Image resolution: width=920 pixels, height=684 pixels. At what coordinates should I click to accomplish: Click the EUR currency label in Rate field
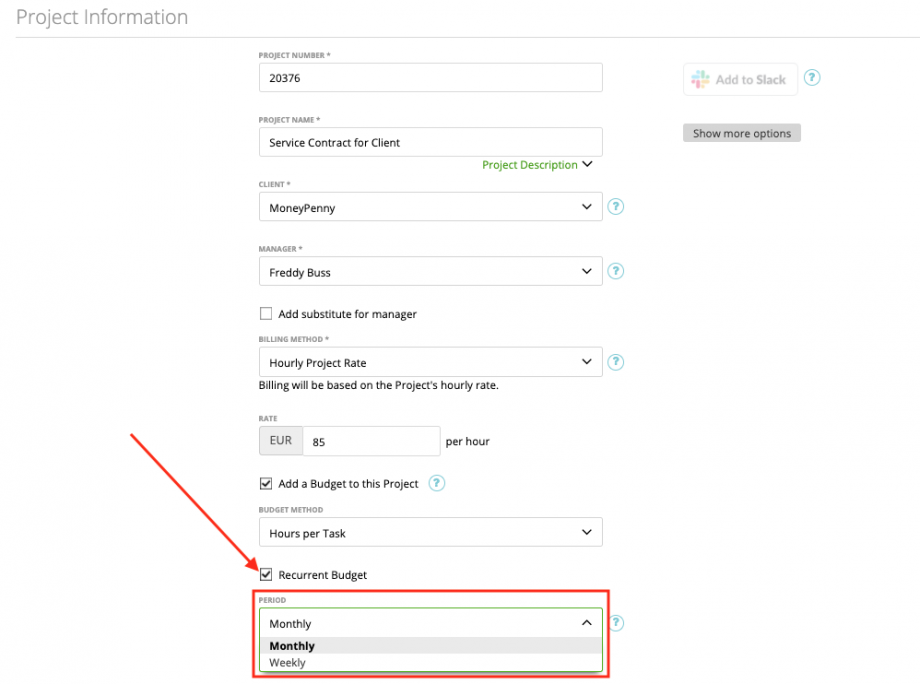(280, 440)
